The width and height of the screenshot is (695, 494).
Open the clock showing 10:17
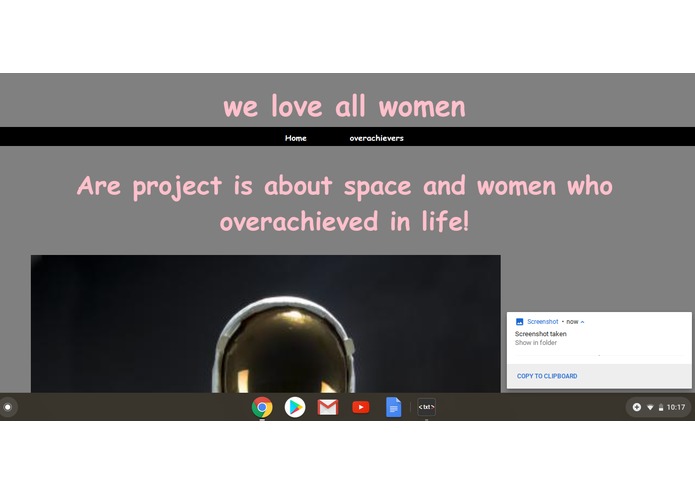(675, 407)
